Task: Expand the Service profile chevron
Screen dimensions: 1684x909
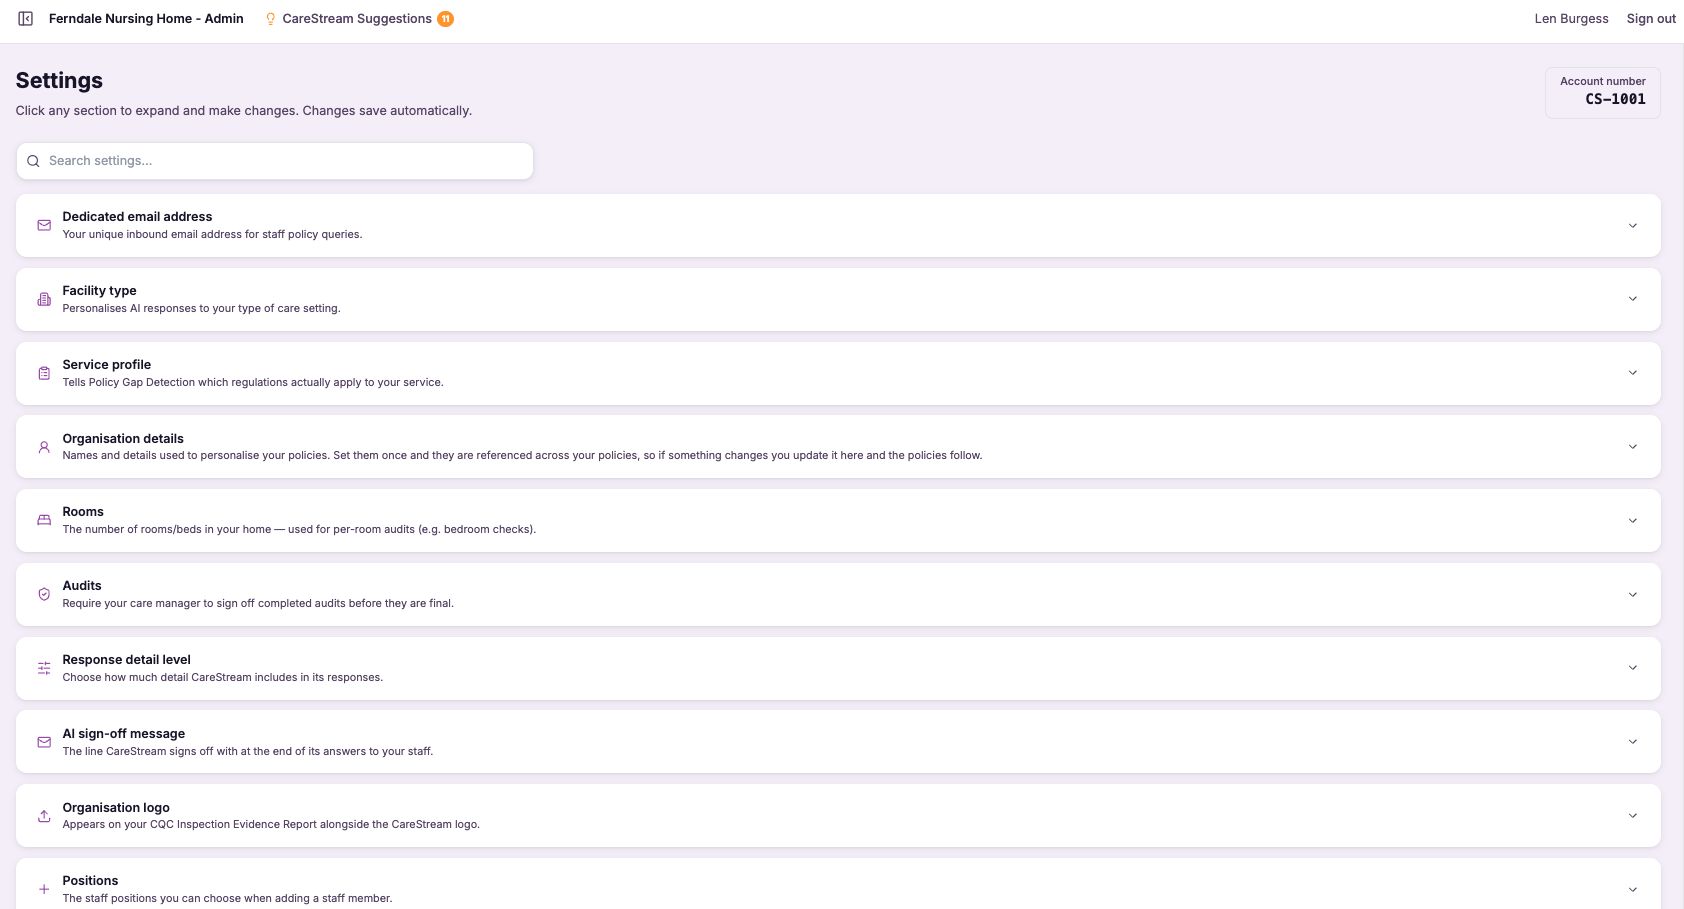Action: pos(1632,373)
